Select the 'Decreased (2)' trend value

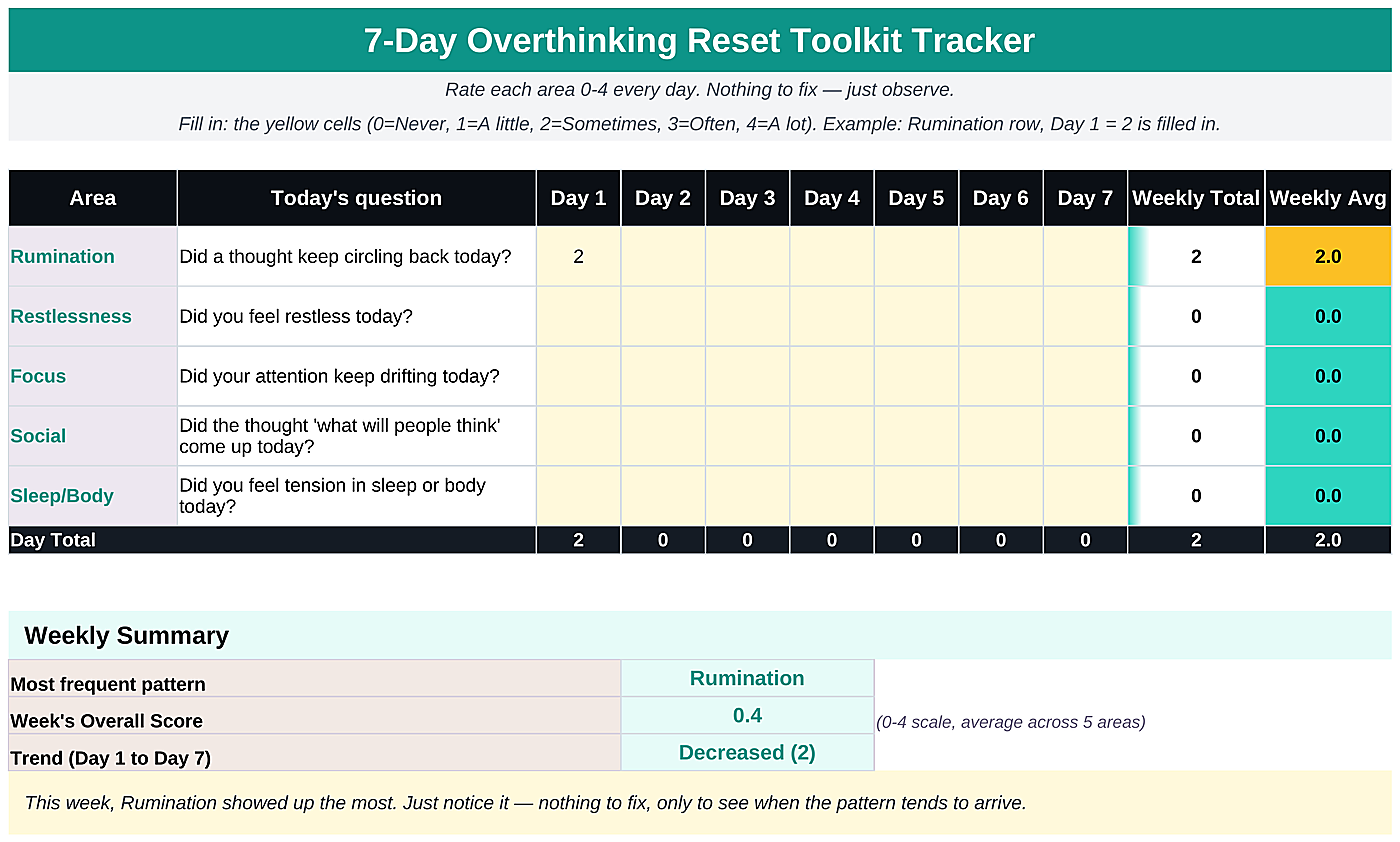click(747, 752)
